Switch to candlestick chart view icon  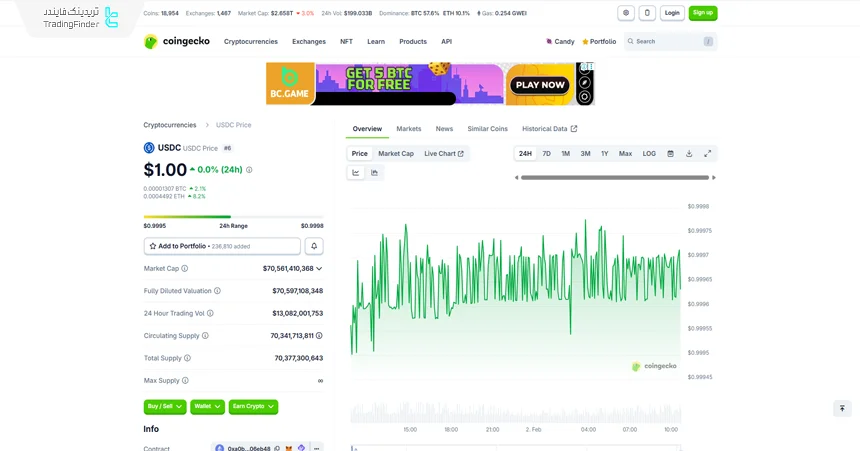coord(375,173)
